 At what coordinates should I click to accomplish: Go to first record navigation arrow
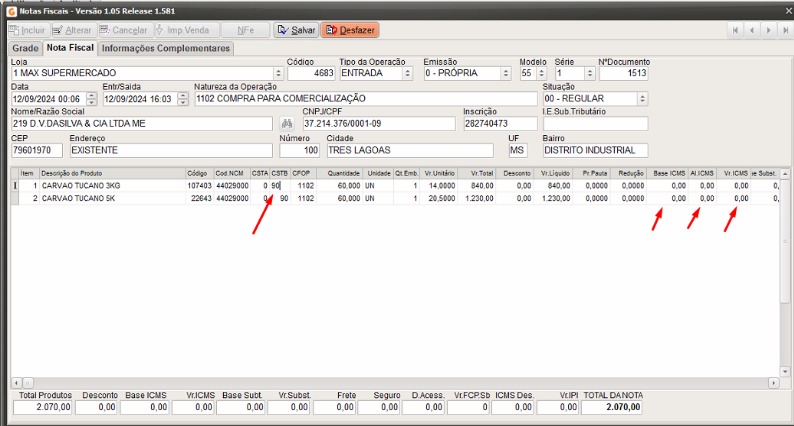point(737,30)
